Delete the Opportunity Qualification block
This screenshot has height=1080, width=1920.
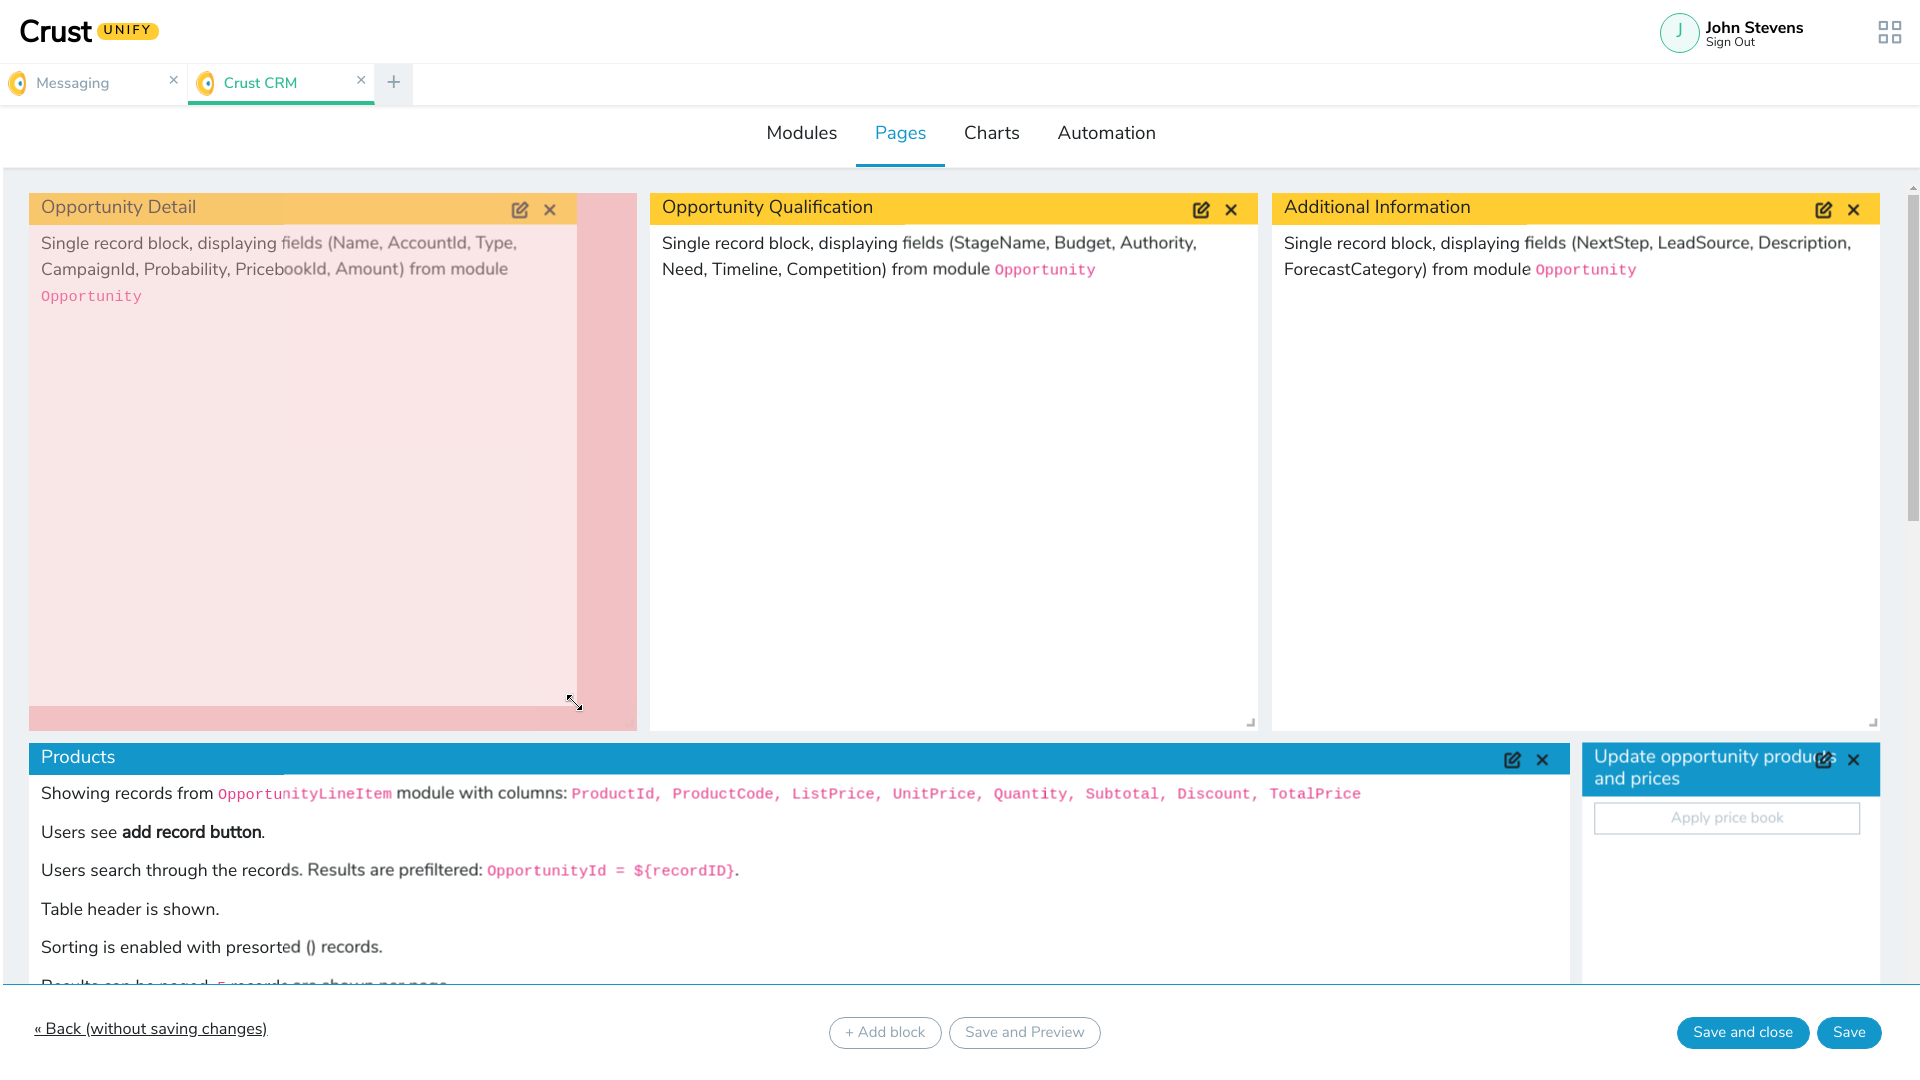point(1231,210)
